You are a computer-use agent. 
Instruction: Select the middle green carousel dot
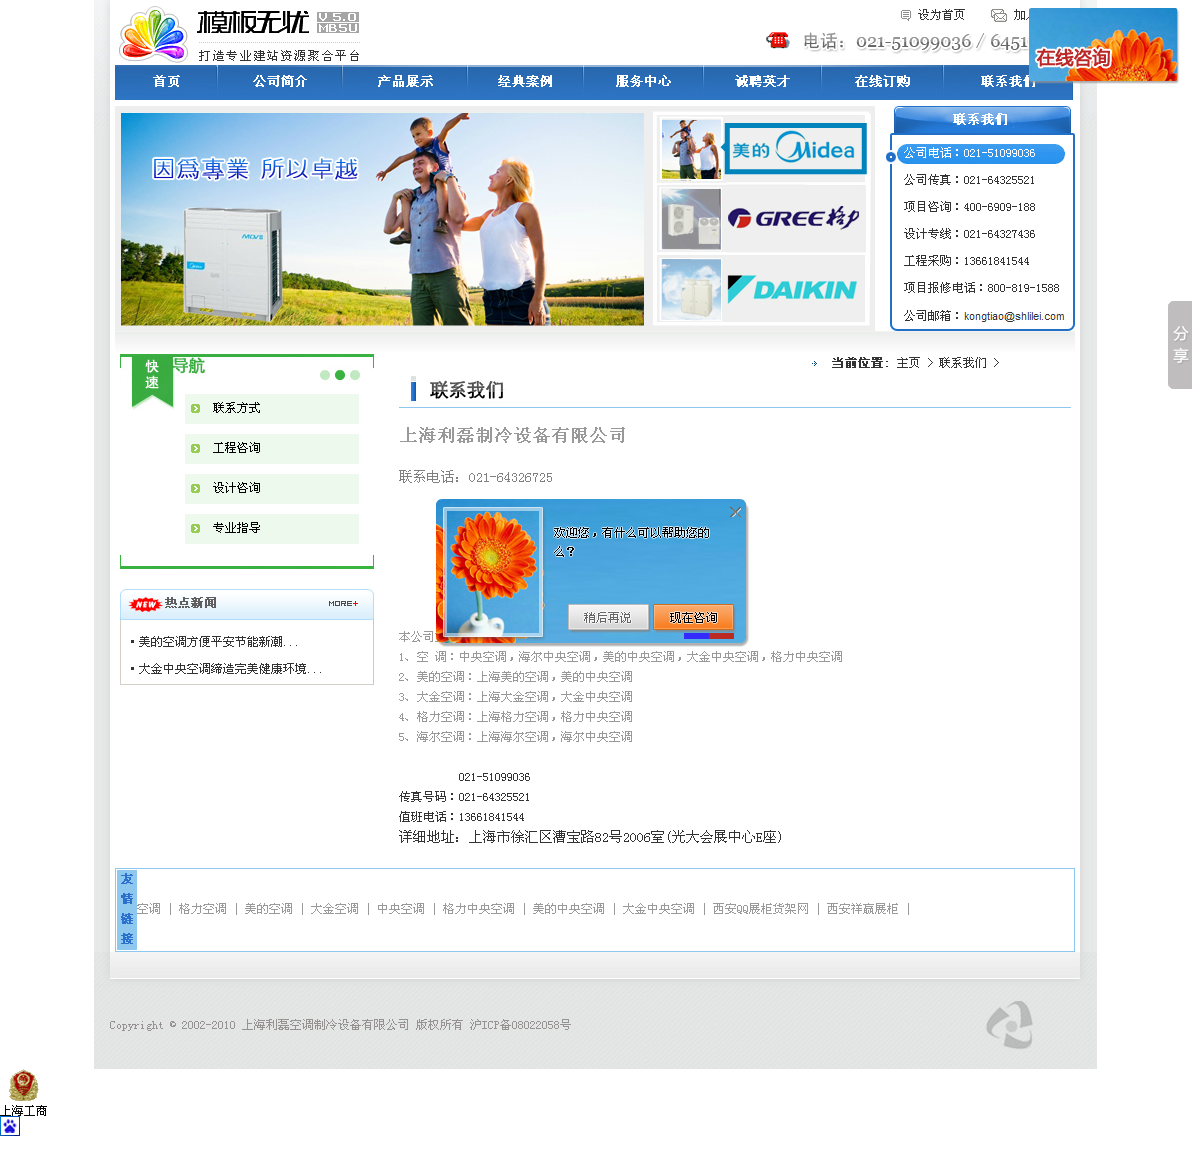[340, 375]
